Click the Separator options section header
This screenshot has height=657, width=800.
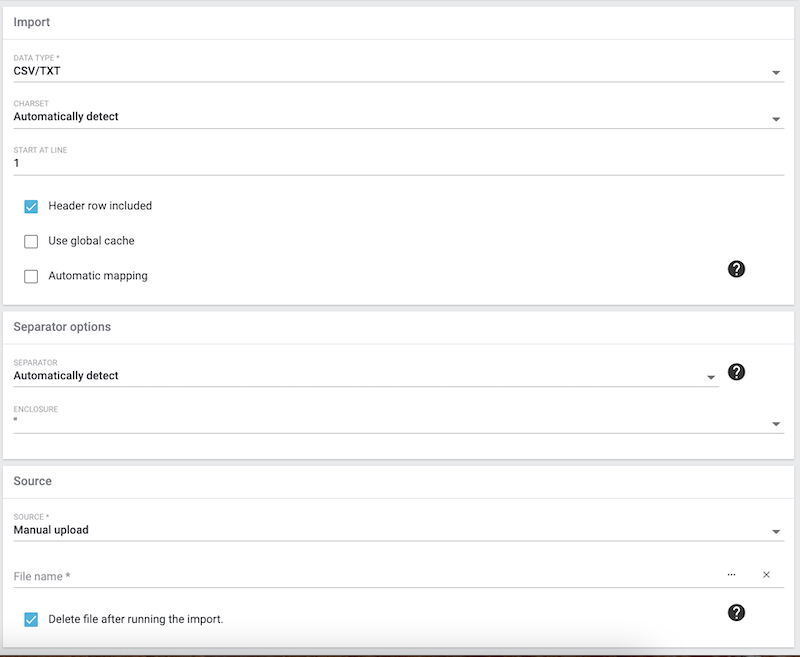(62, 327)
